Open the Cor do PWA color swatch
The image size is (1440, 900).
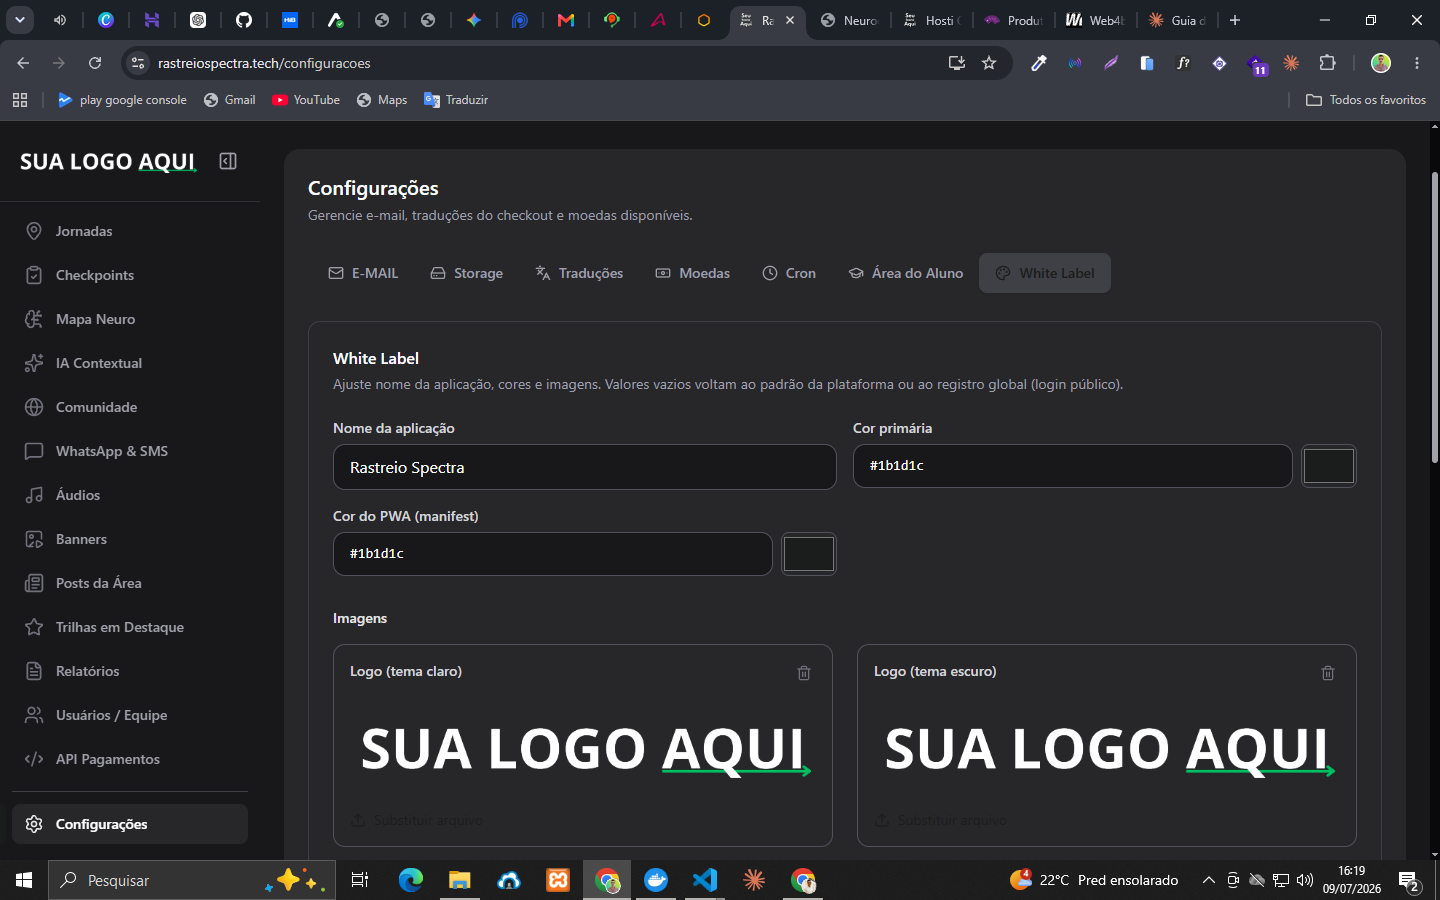pyautogui.click(x=808, y=554)
